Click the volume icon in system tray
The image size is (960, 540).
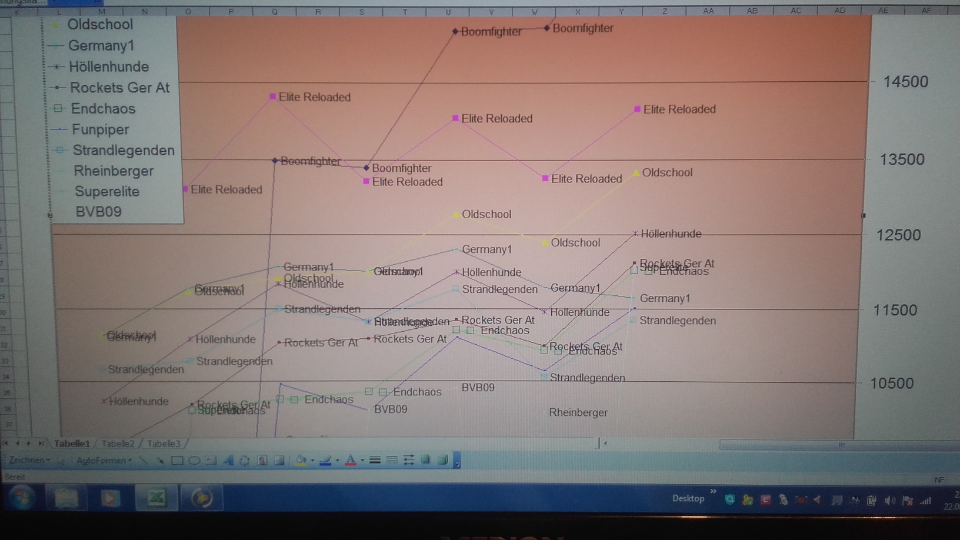click(890, 499)
